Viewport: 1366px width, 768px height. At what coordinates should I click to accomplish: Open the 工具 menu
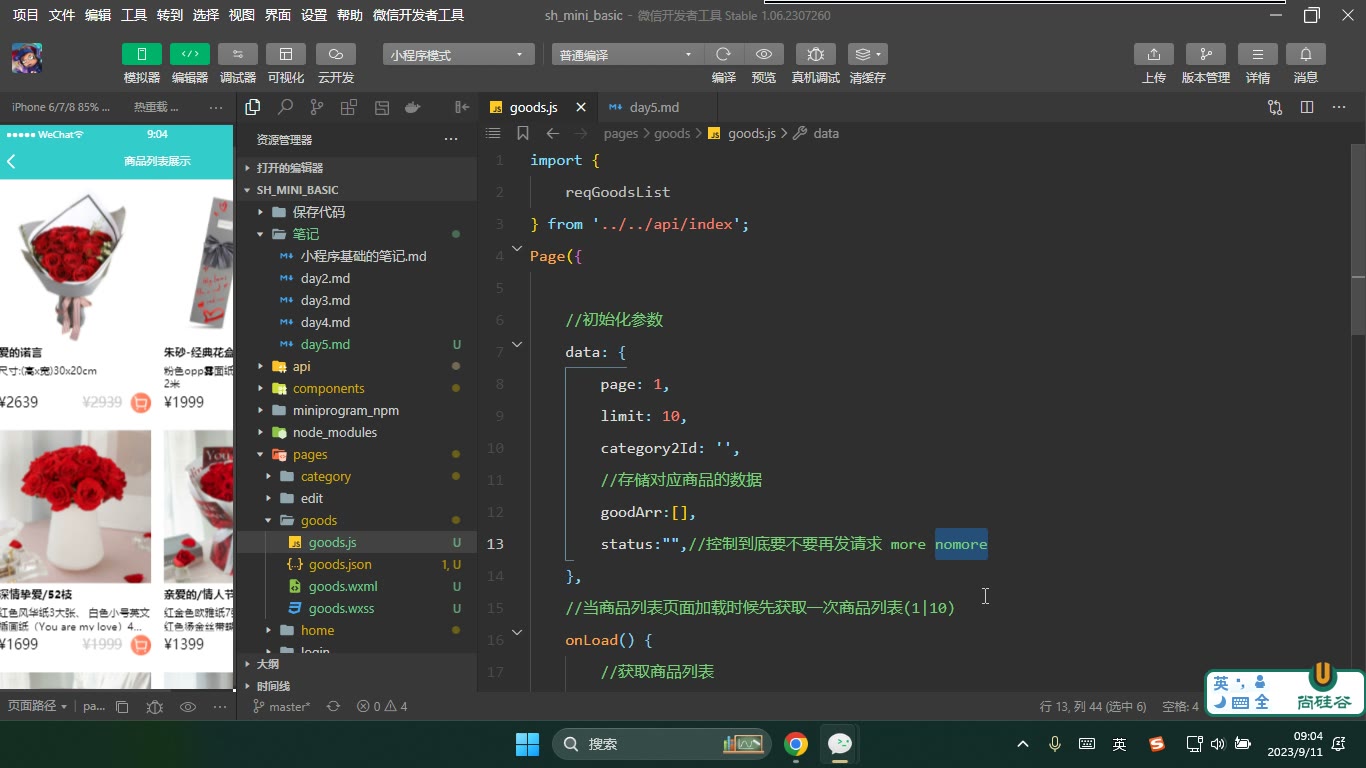[133, 15]
